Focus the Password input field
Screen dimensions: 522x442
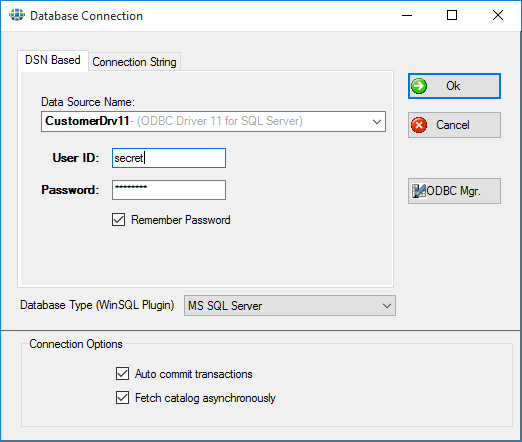169,190
